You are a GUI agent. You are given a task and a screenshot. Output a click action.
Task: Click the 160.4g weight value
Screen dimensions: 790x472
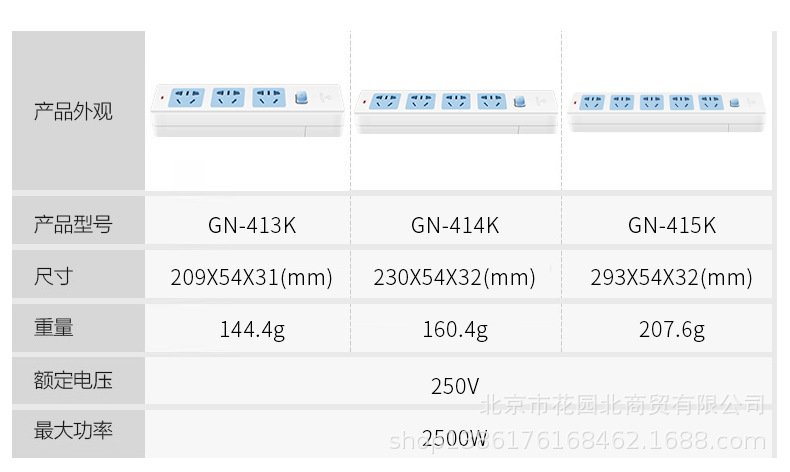[x=454, y=330]
